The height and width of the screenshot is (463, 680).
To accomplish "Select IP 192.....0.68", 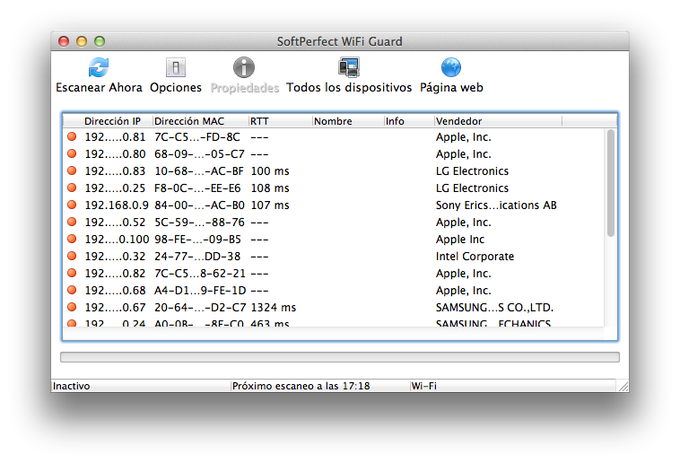I will pos(115,290).
